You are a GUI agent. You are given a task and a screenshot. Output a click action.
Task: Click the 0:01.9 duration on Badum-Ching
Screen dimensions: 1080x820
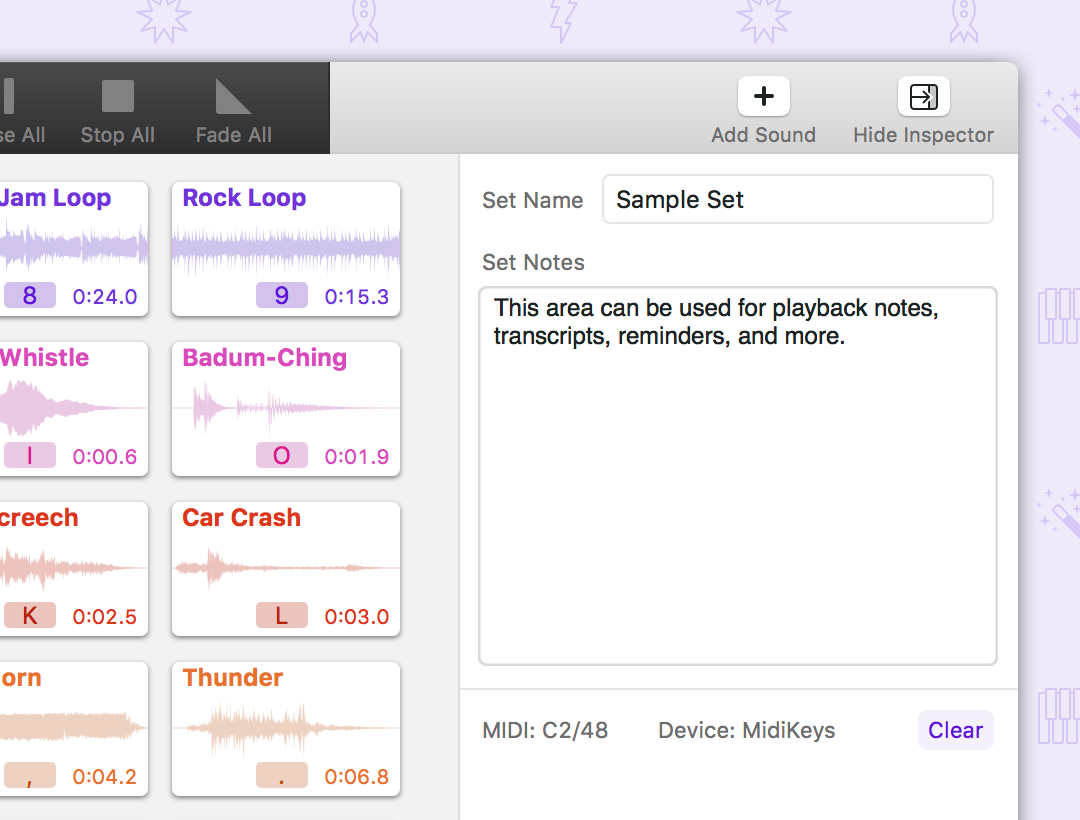coord(357,456)
